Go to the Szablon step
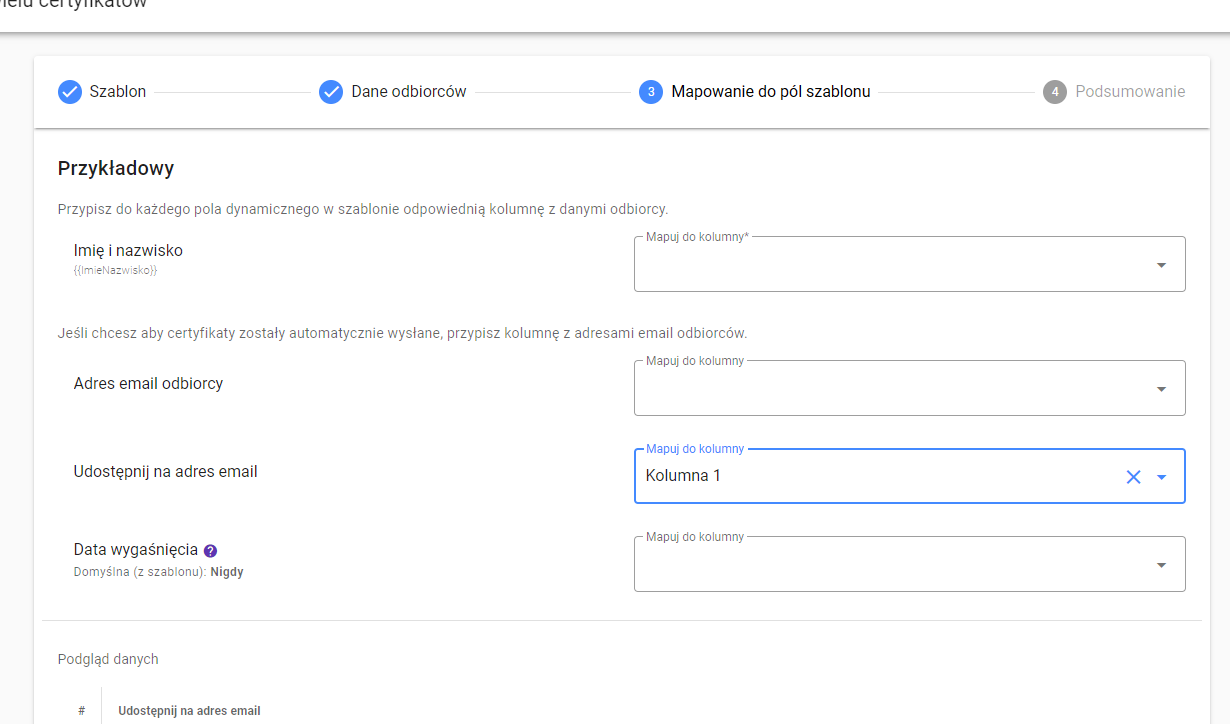This screenshot has width=1230, height=724. coord(118,92)
